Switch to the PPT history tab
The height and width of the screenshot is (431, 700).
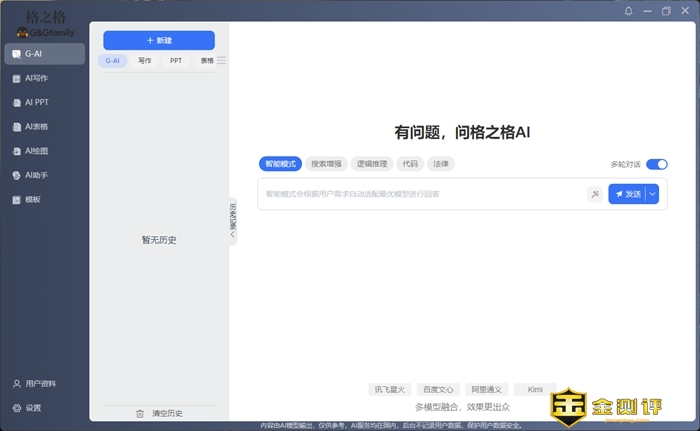pyautogui.click(x=176, y=61)
